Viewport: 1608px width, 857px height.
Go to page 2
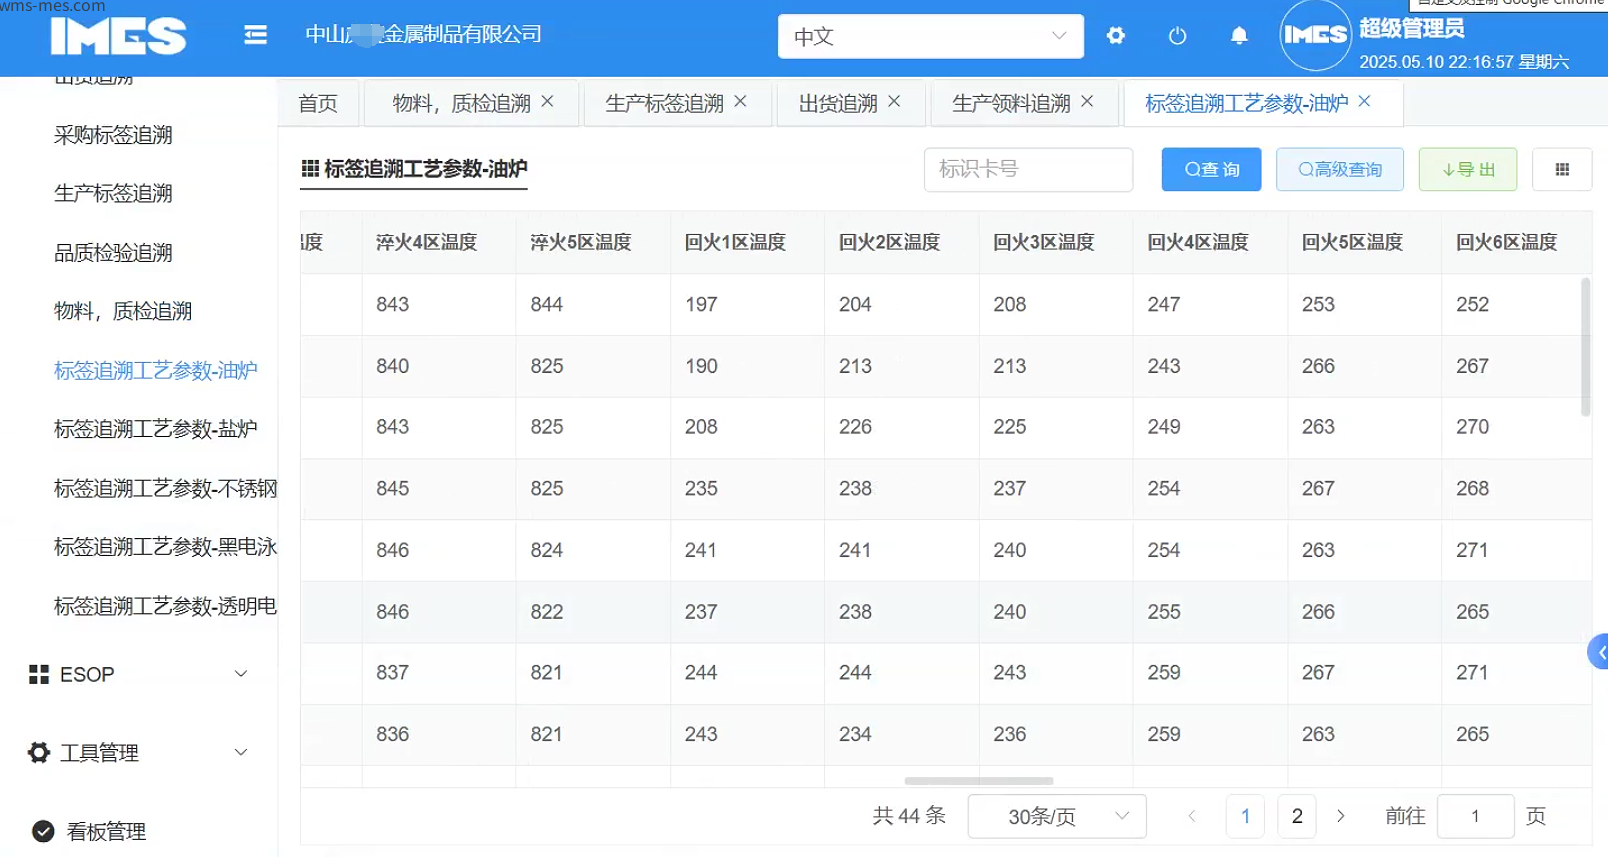1297,816
